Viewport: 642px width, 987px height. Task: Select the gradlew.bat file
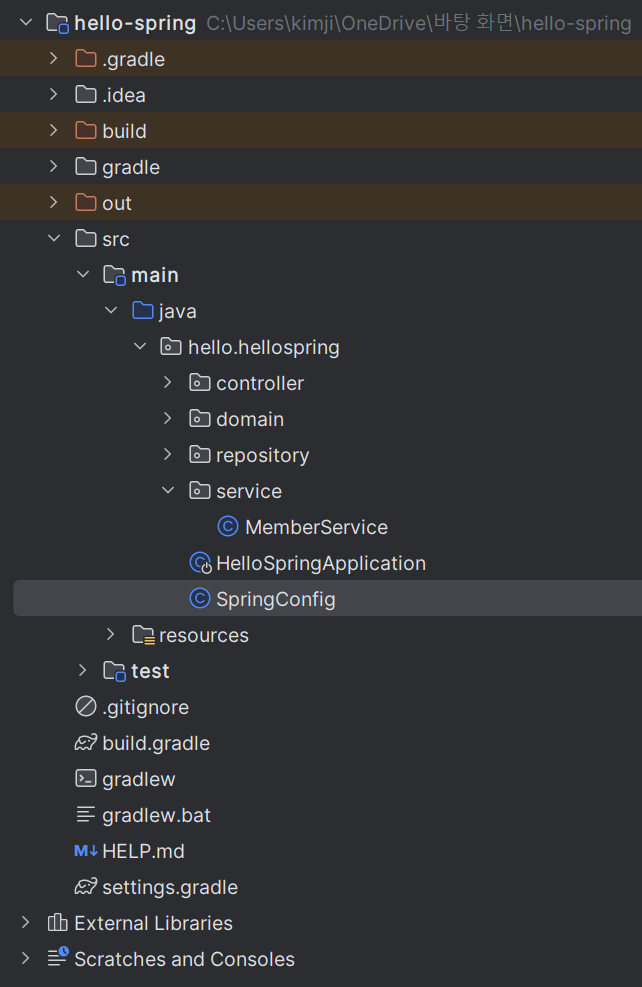156,815
